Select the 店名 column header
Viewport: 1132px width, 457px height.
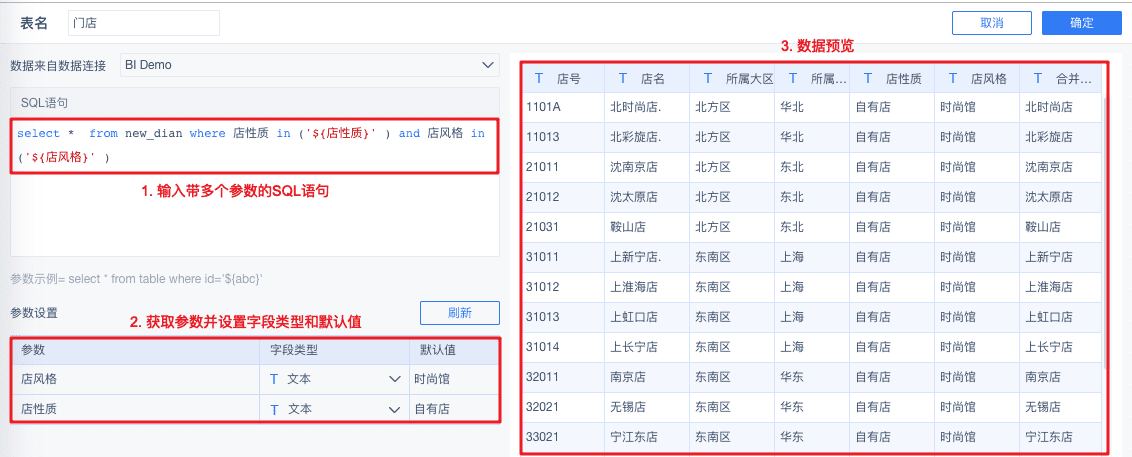tap(647, 78)
